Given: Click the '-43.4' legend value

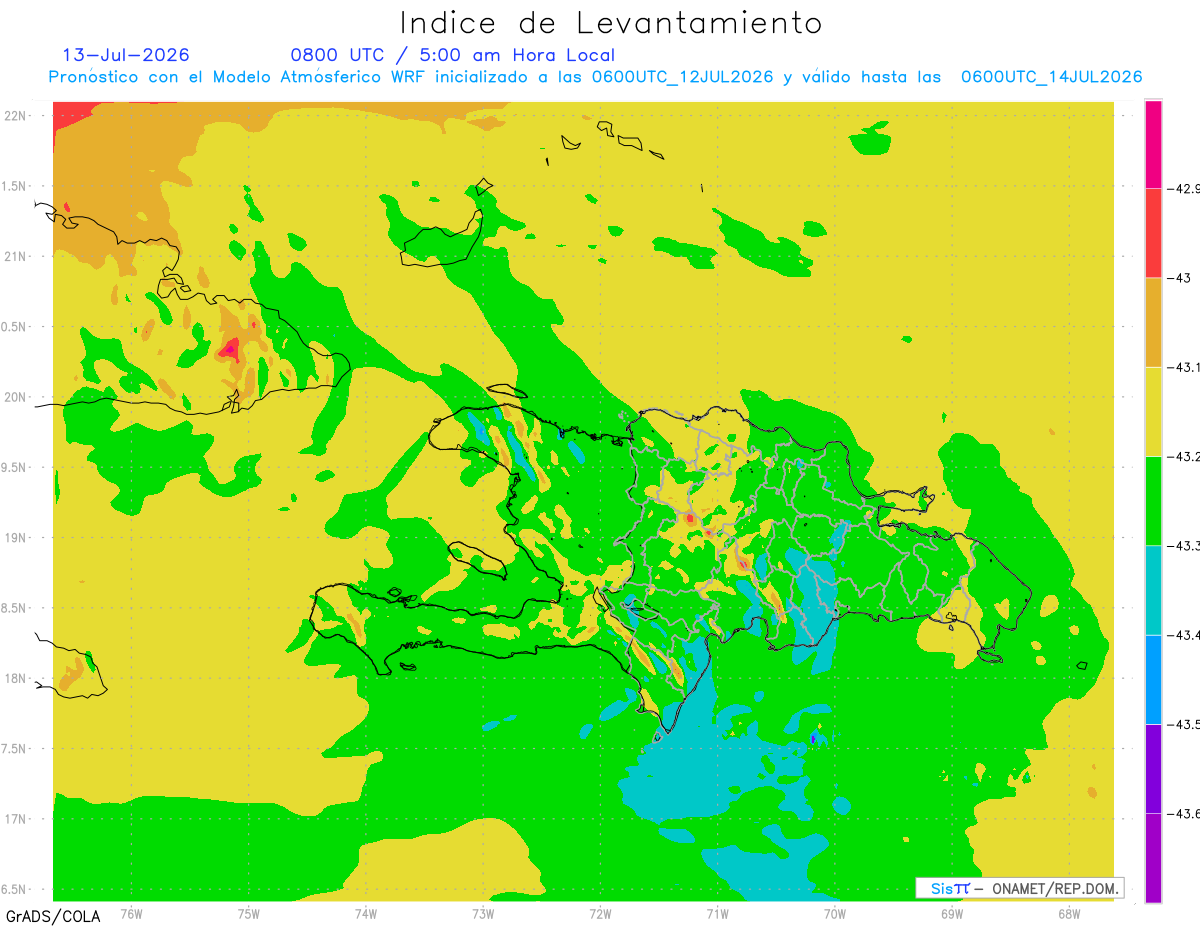Looking at the screenshot, I should coord(1185,635).
